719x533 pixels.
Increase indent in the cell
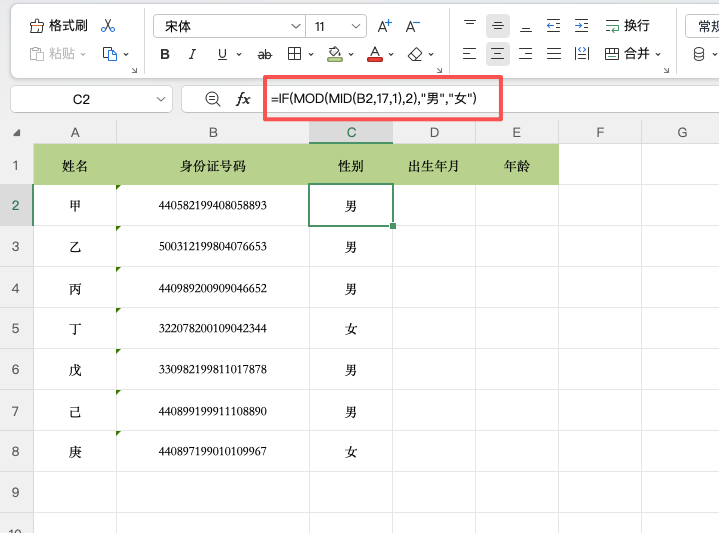point(581,26)
